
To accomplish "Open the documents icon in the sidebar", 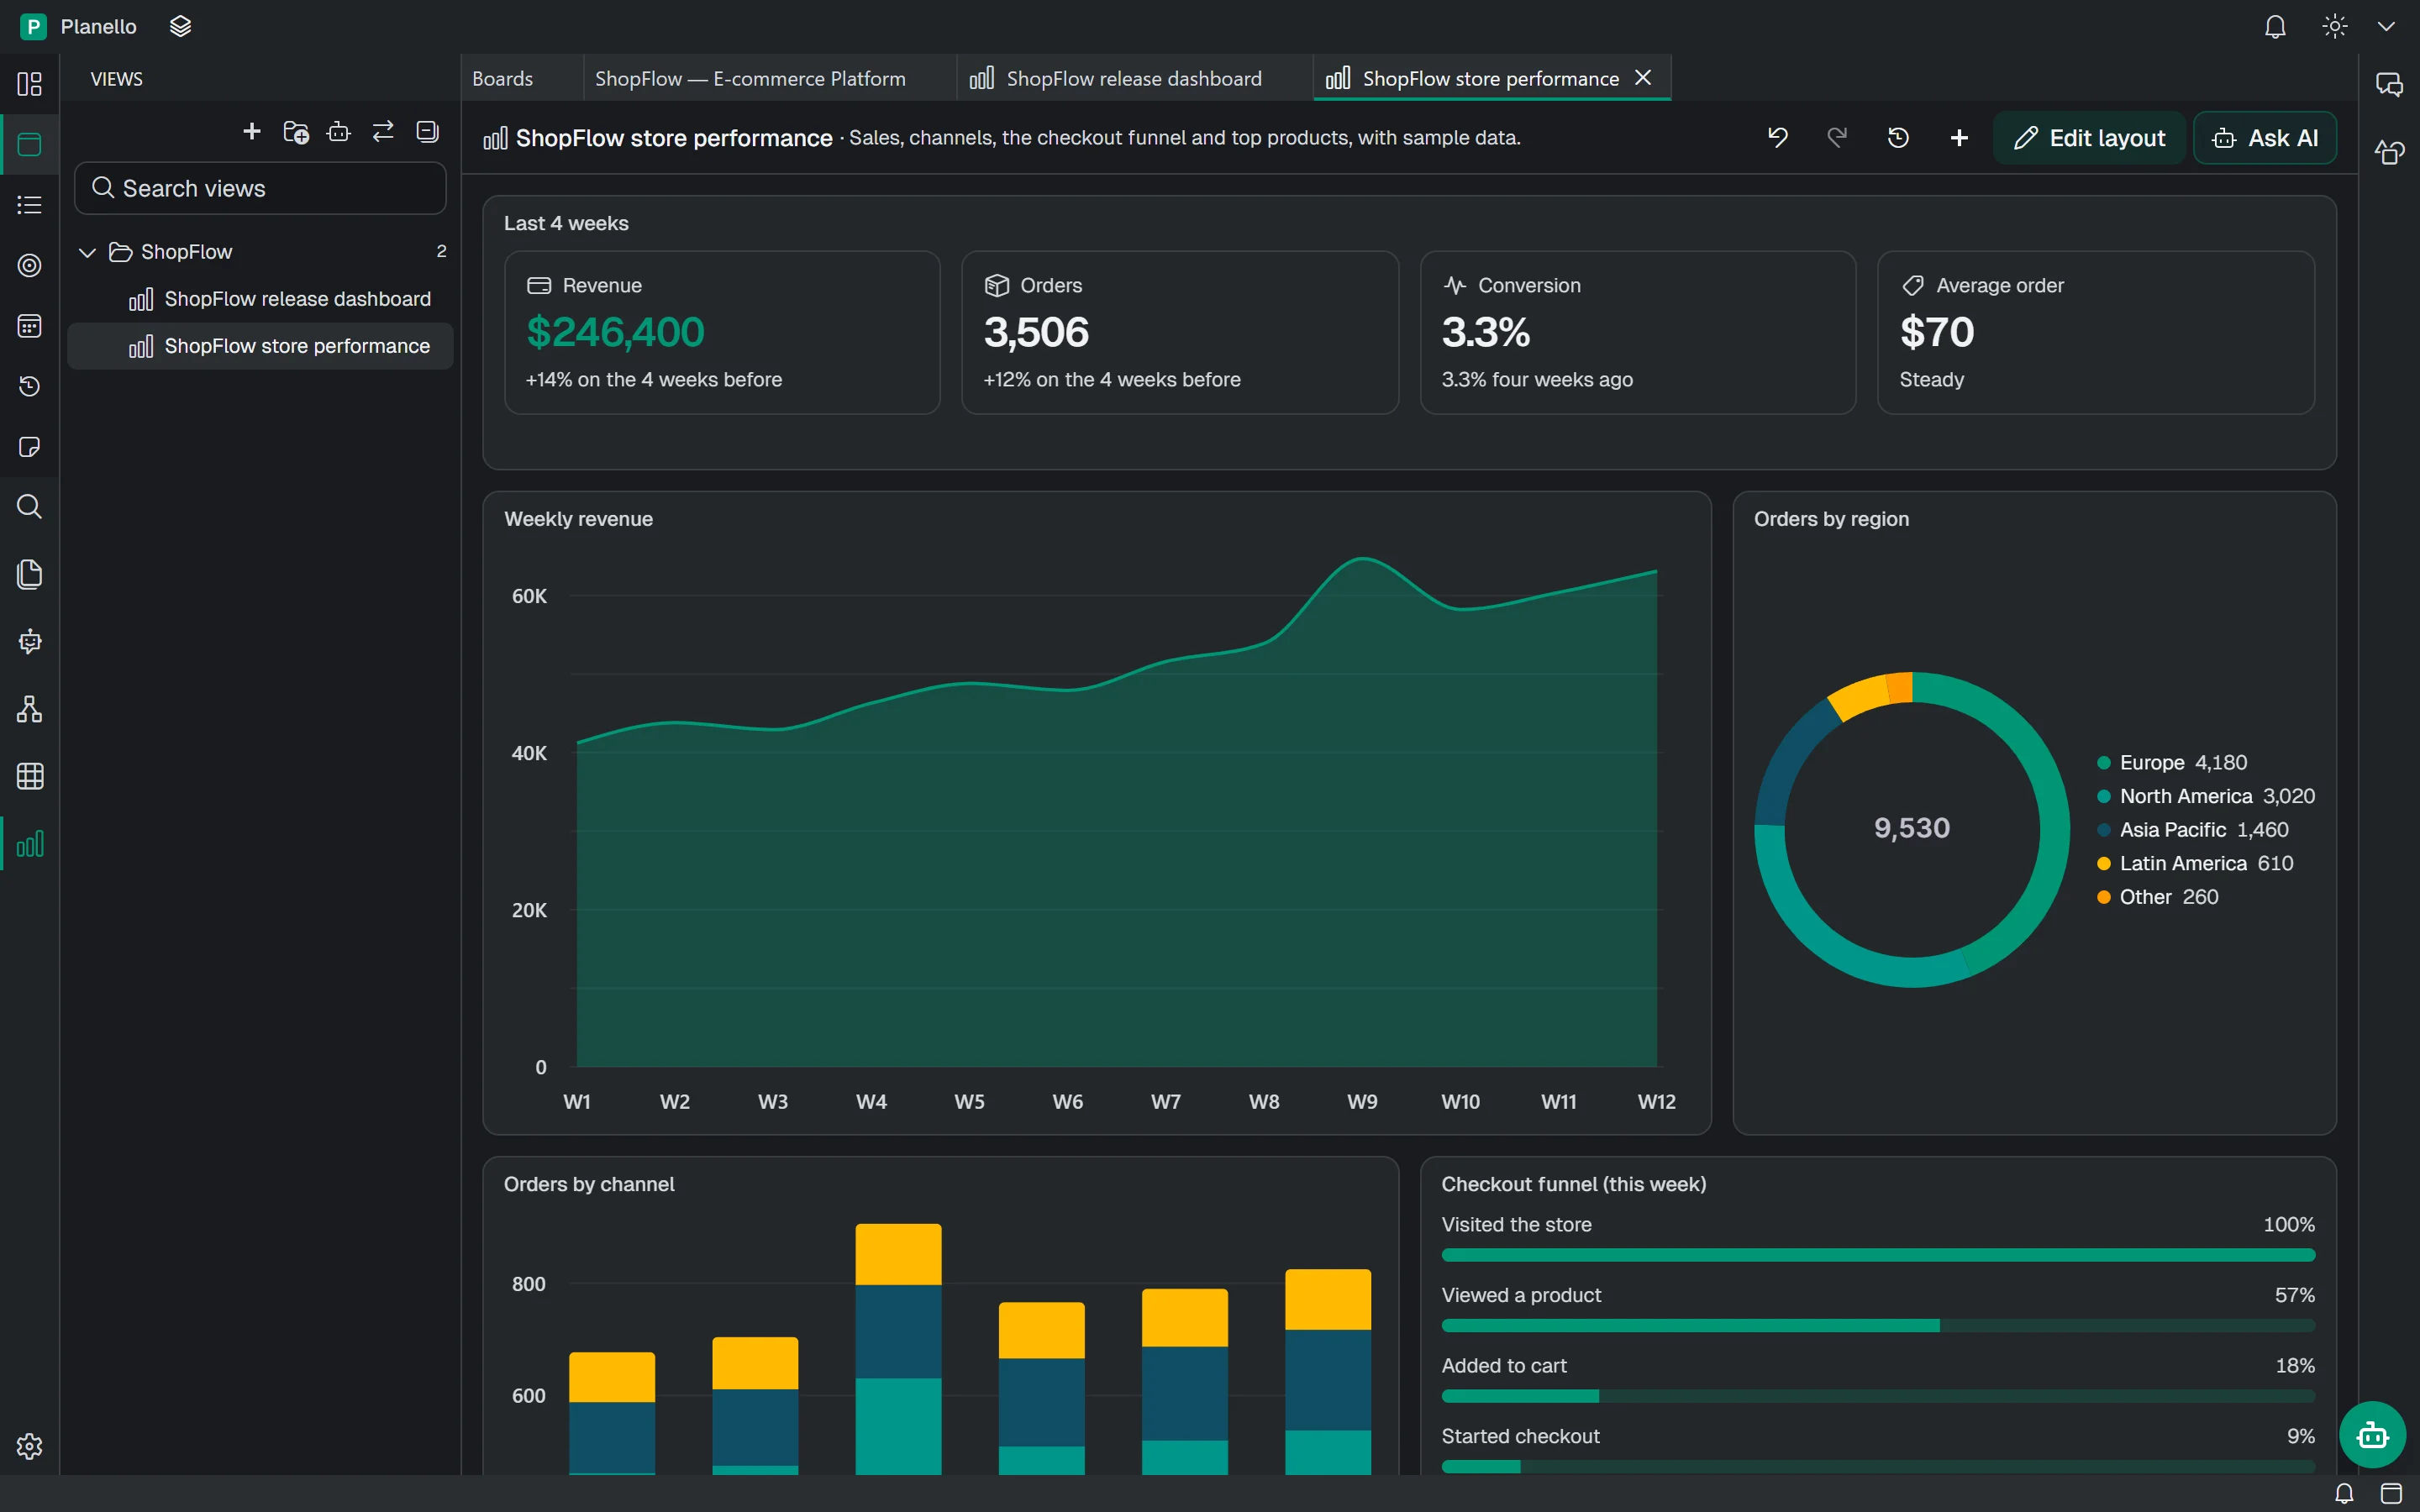I will 30,574.
